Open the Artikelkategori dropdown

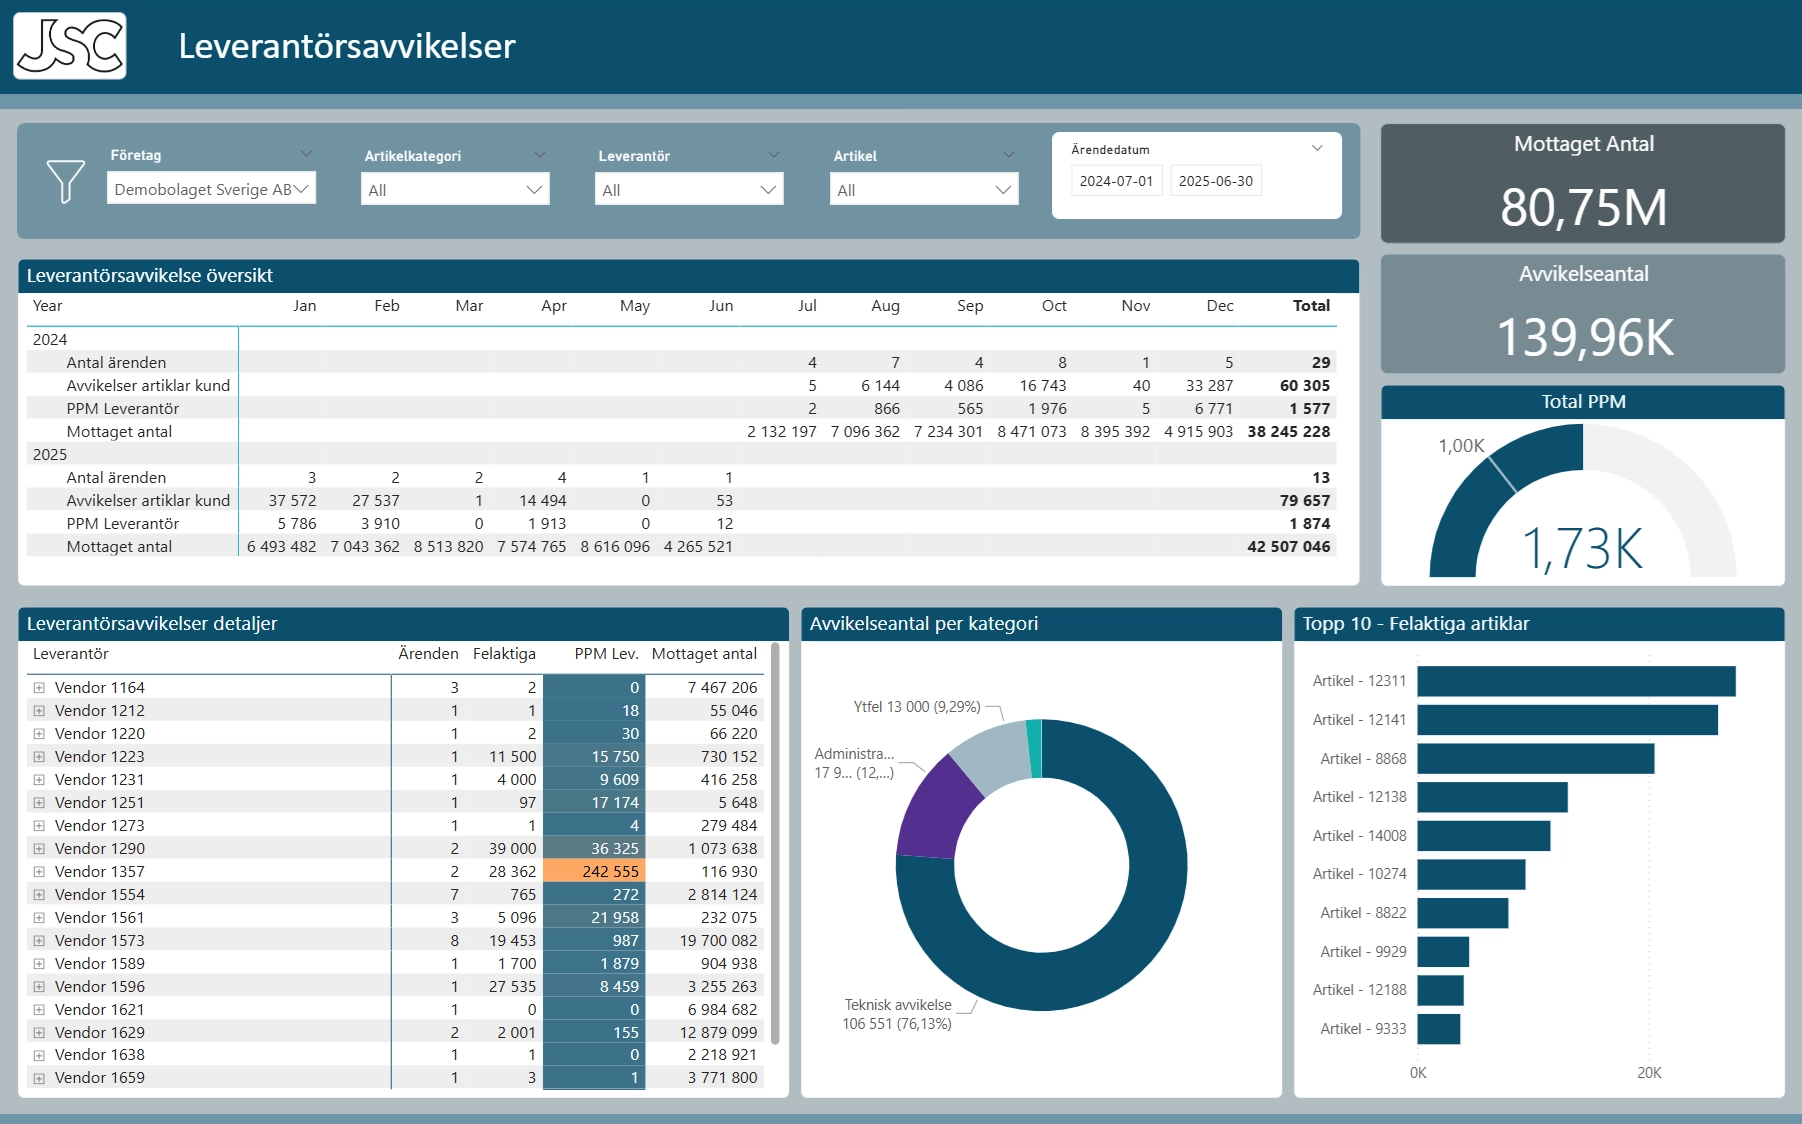pyautogui.click(x=455, y=190)
